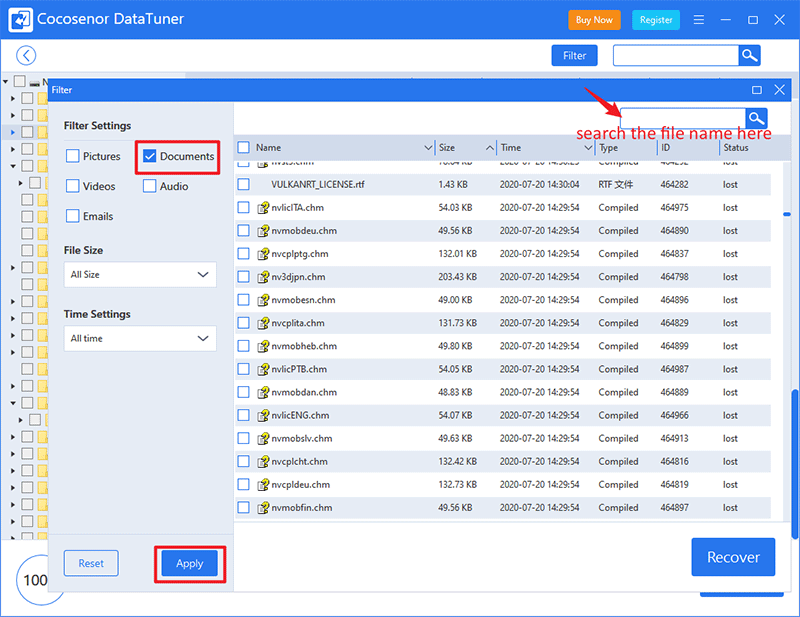Click the nvlicPTB.chm file icon
Screen dimensions: 800x617
[263, 369]
